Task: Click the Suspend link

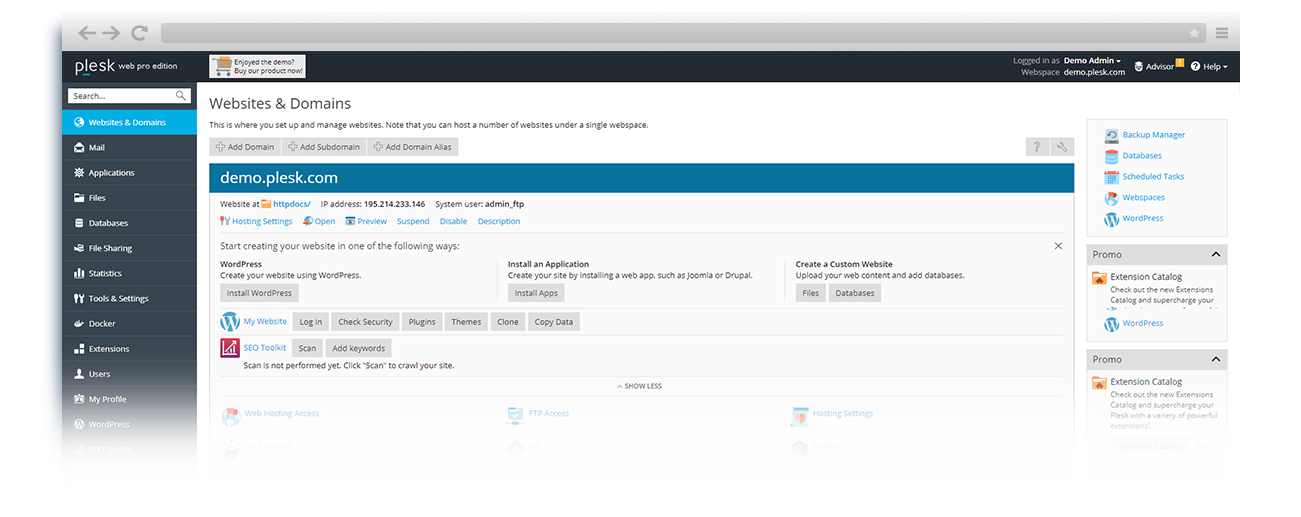Action: click(413, 221)
